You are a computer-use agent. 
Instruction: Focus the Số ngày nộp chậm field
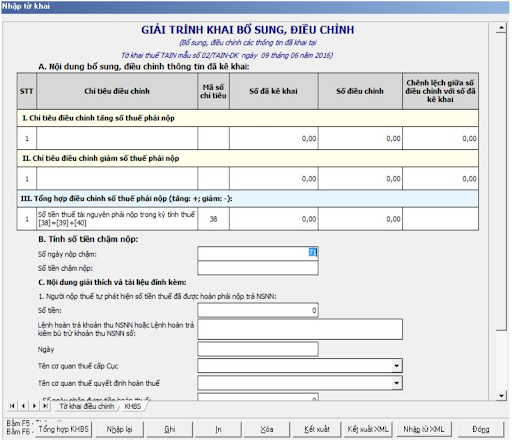pyautogui.click(x=258, y=254)
